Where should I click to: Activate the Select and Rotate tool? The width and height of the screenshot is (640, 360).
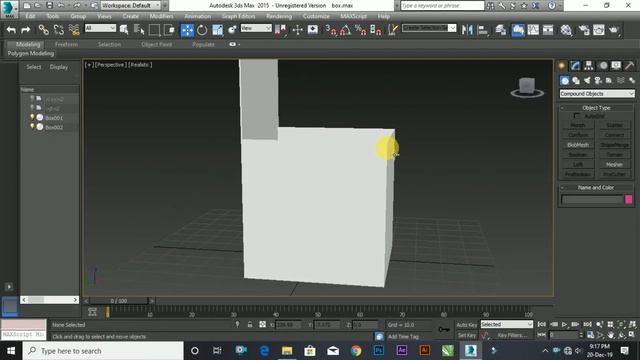[202, 30]
